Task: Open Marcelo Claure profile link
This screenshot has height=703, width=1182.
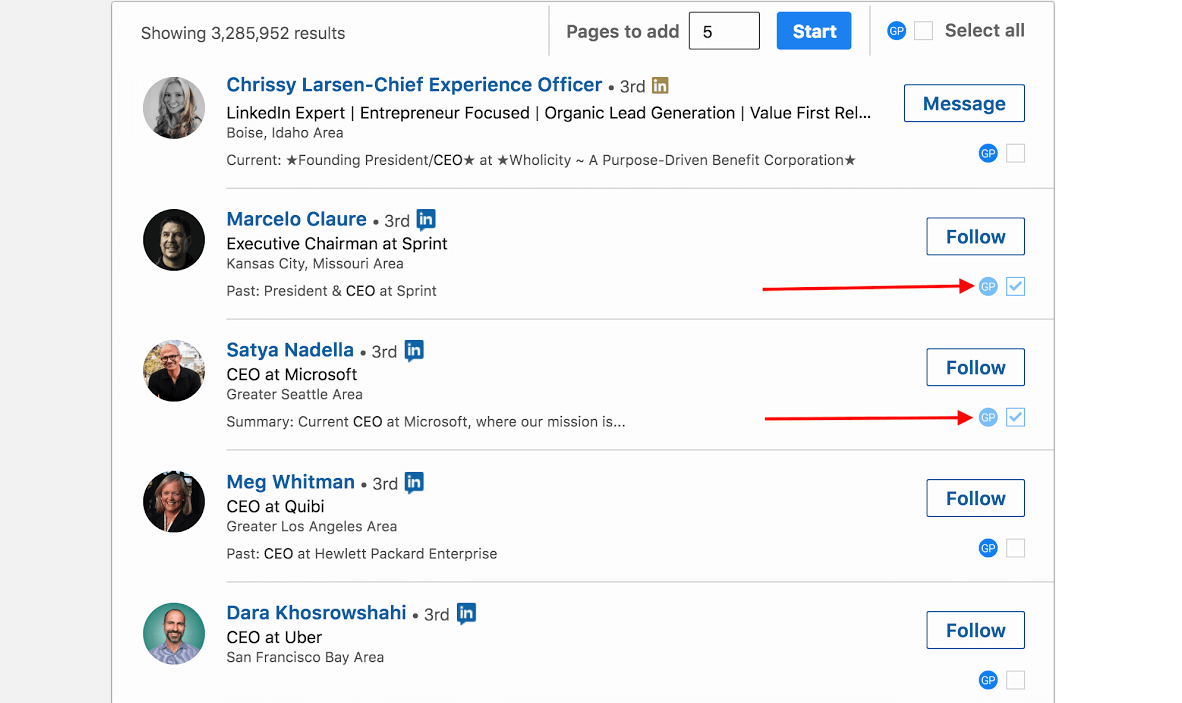Action: pyautogui.click(x=296, y=219)
